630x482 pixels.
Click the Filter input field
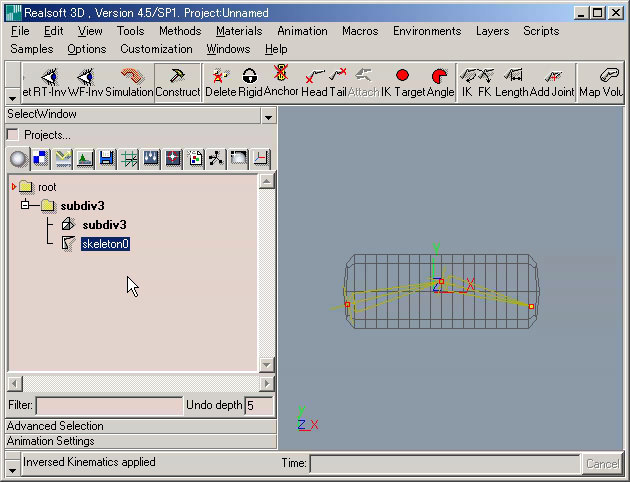109,406
